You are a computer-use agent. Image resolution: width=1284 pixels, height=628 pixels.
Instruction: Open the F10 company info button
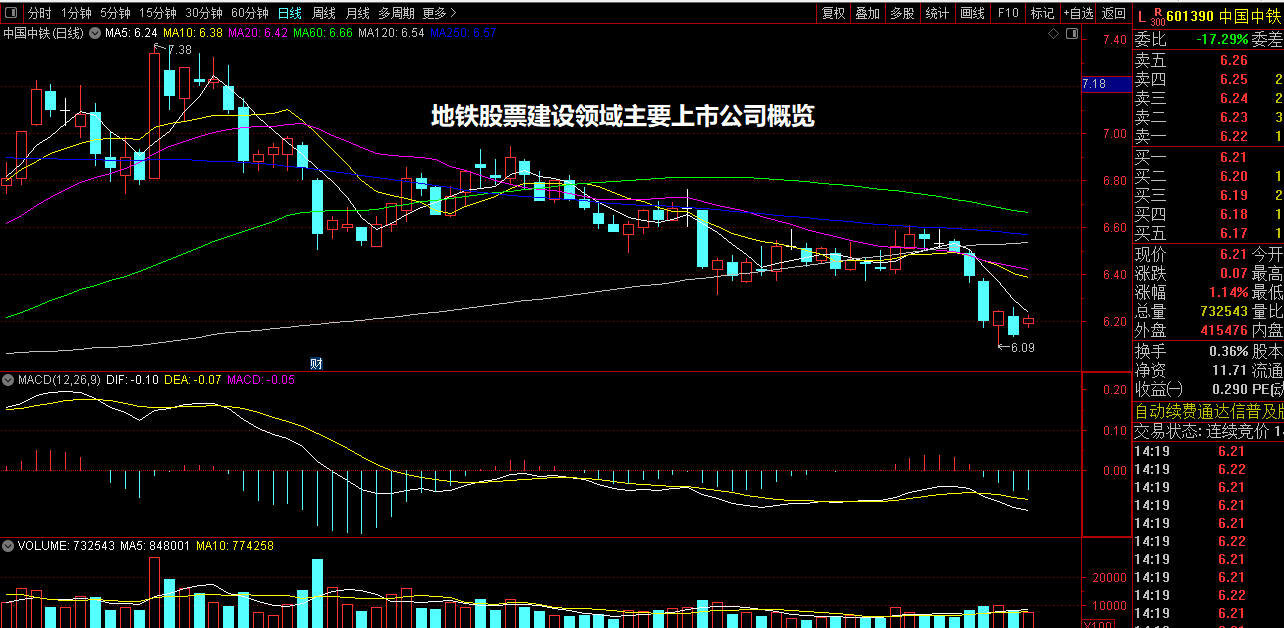coord(1007,13)
